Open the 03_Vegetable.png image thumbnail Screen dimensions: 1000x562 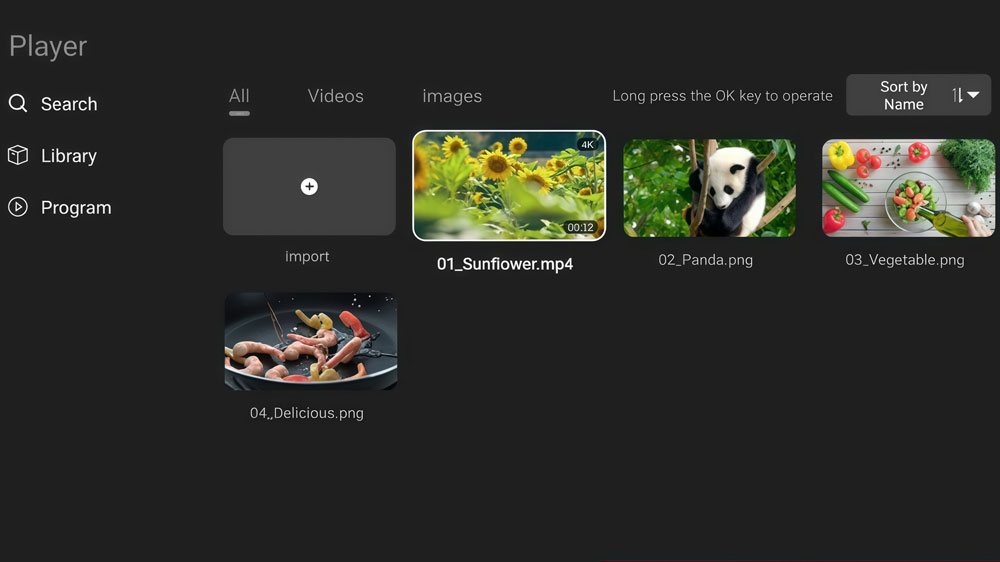pyautogui.click(x=908, y=188)
